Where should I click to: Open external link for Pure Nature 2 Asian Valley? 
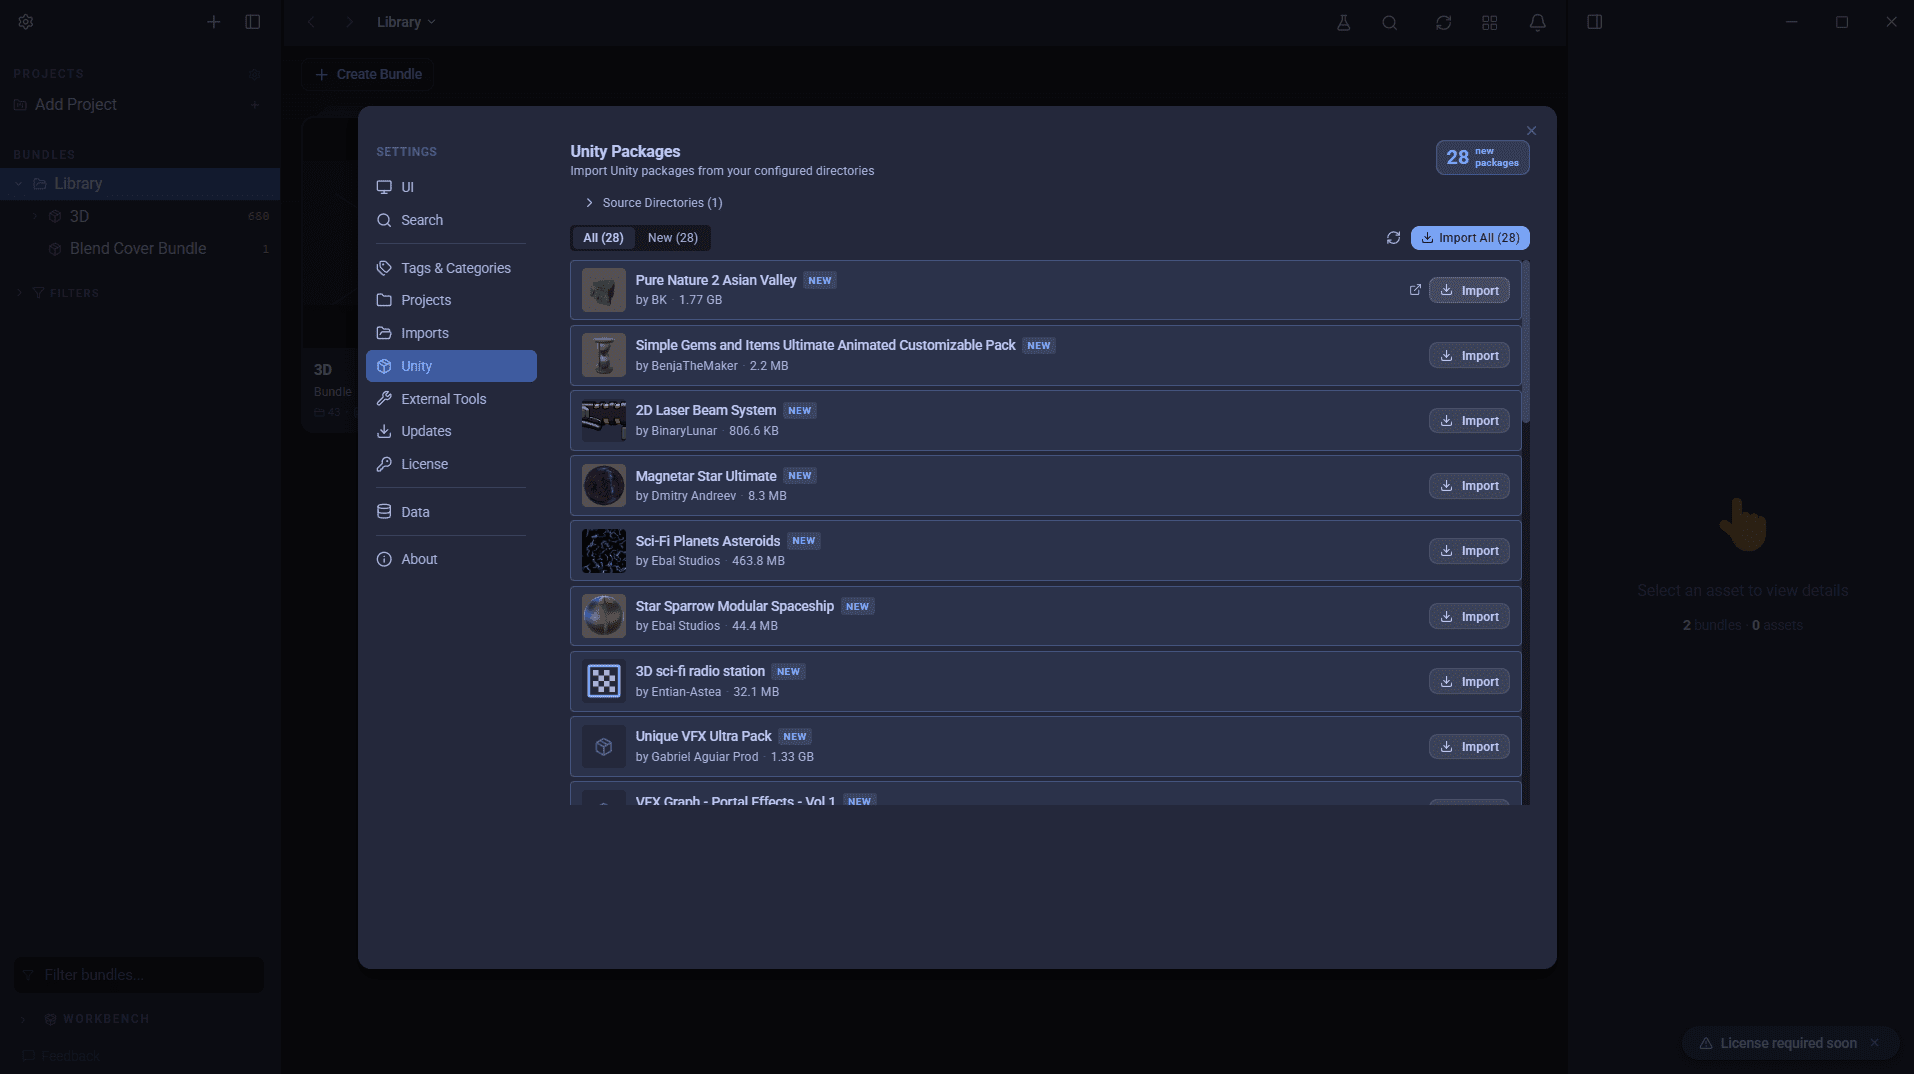click(1415, 290)
